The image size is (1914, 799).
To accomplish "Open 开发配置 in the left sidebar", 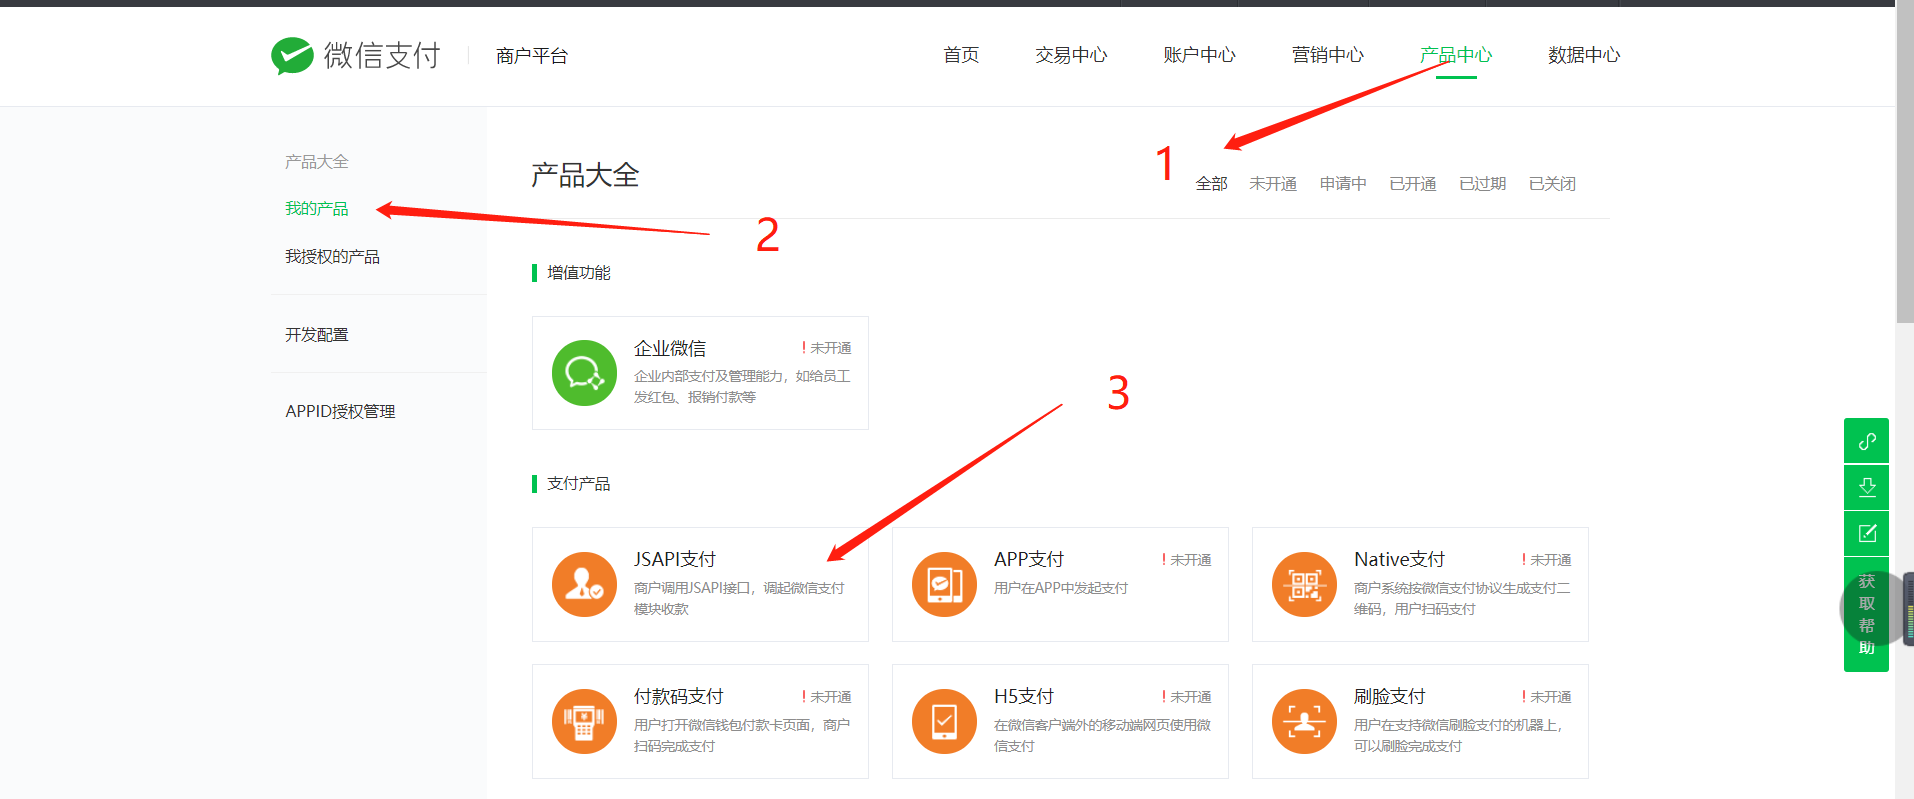I will click(x=317, y=335).
